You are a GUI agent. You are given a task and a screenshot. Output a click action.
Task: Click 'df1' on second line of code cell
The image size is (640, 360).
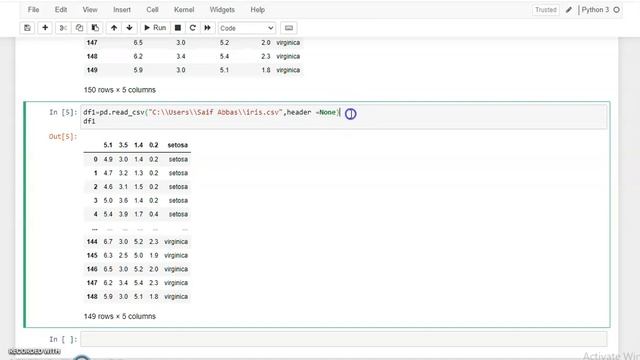89,121
